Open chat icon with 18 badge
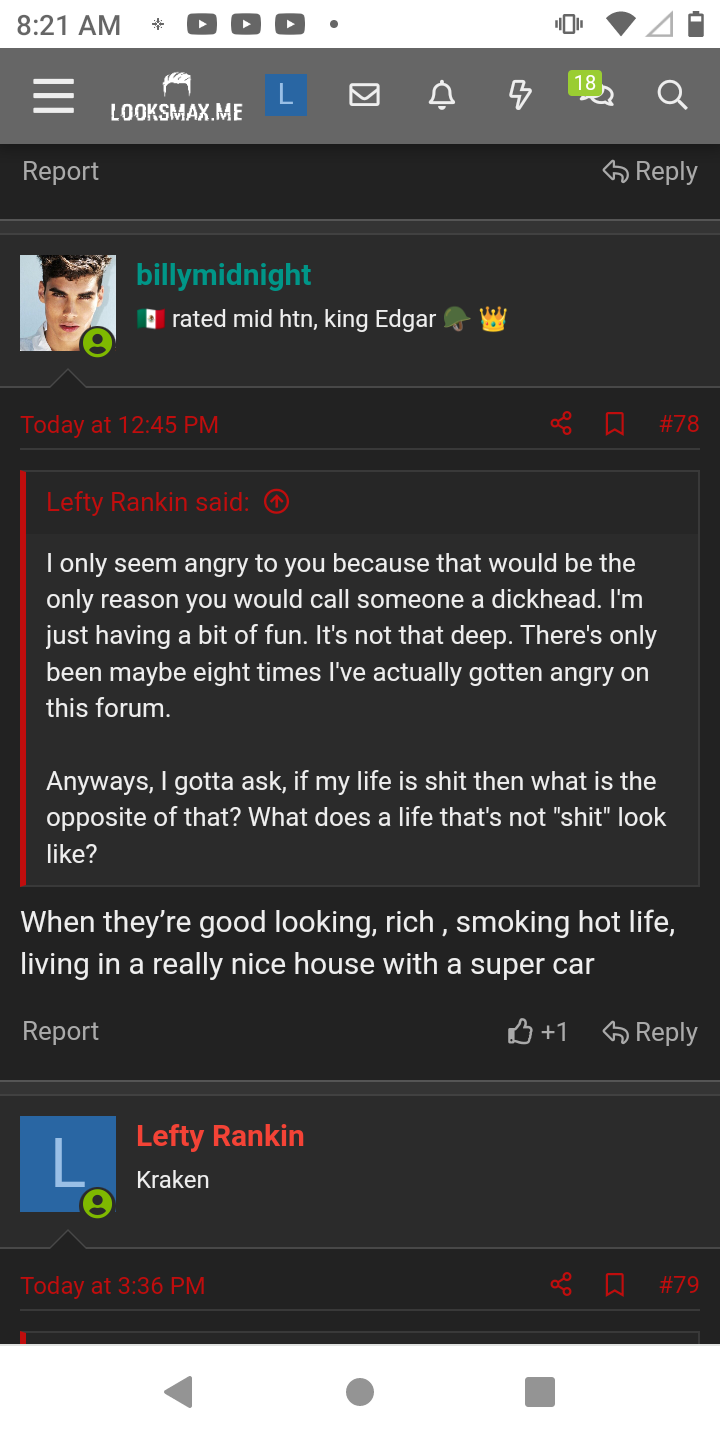 coord(594,93)
